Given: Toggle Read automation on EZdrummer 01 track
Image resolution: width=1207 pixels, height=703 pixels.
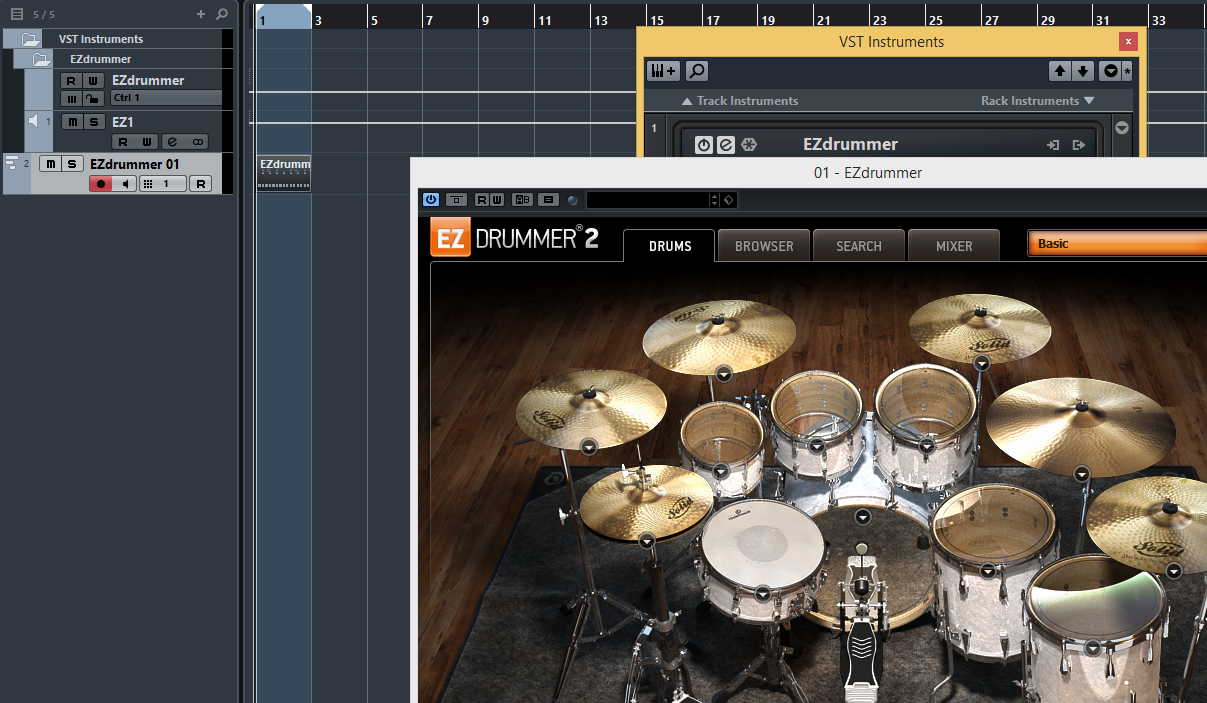Looking at the screenshot, I should pos(200,184).
